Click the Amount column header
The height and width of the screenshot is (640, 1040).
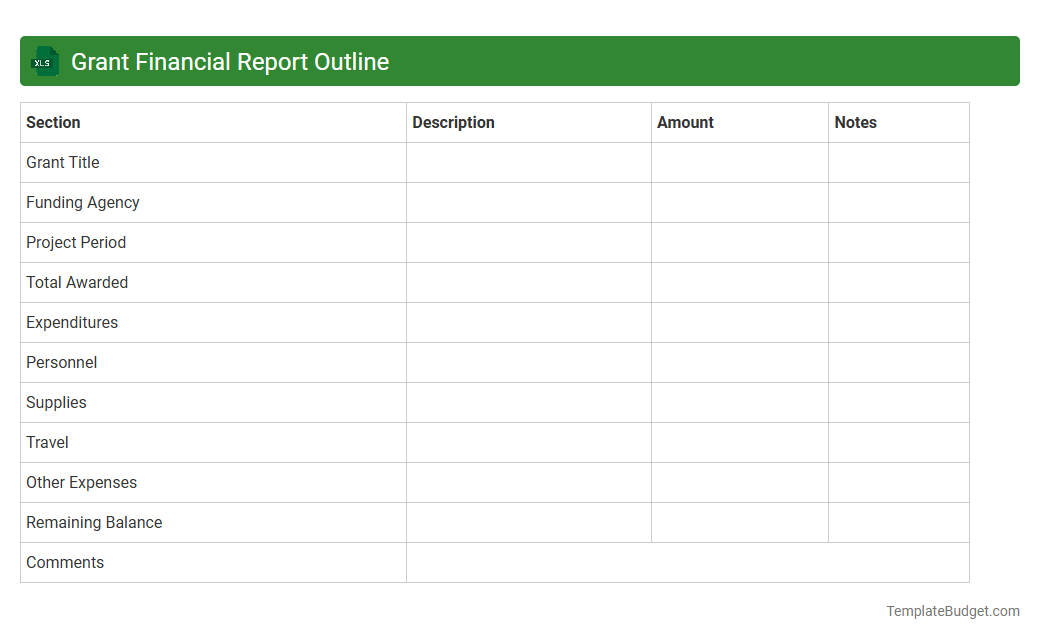686,122
